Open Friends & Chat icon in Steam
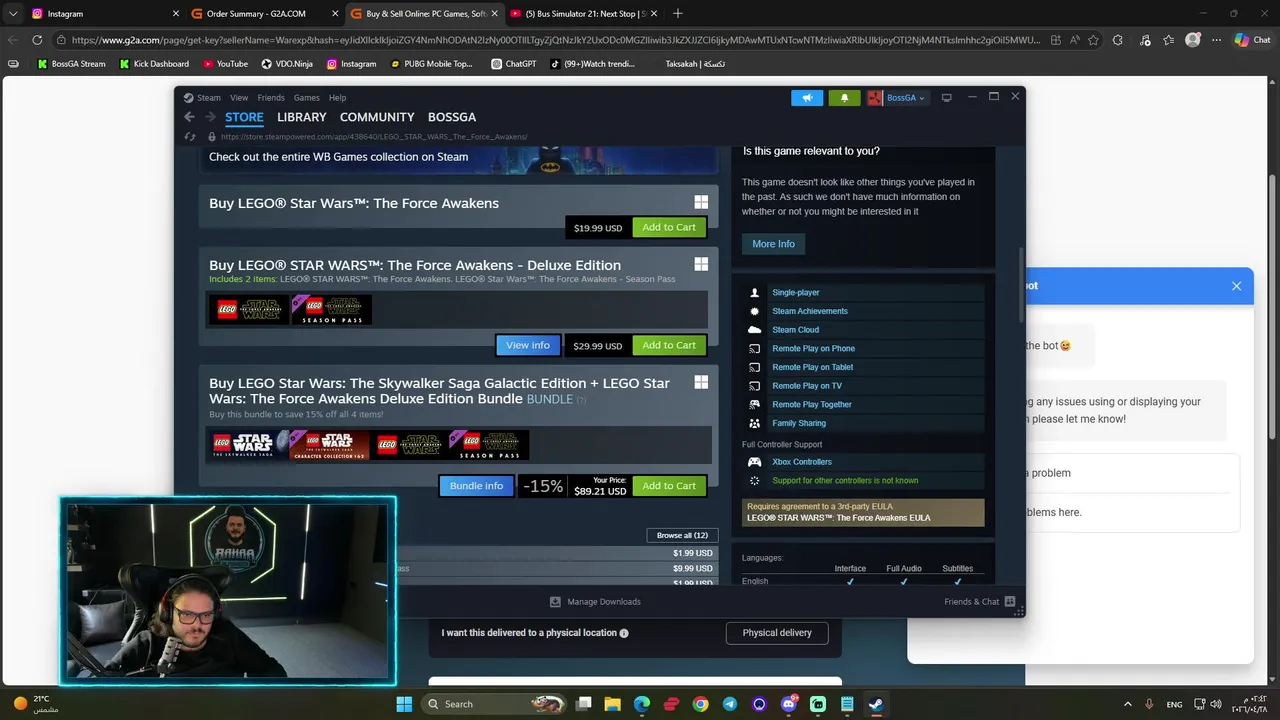 pyautogui.click(x=1010, y=601)
